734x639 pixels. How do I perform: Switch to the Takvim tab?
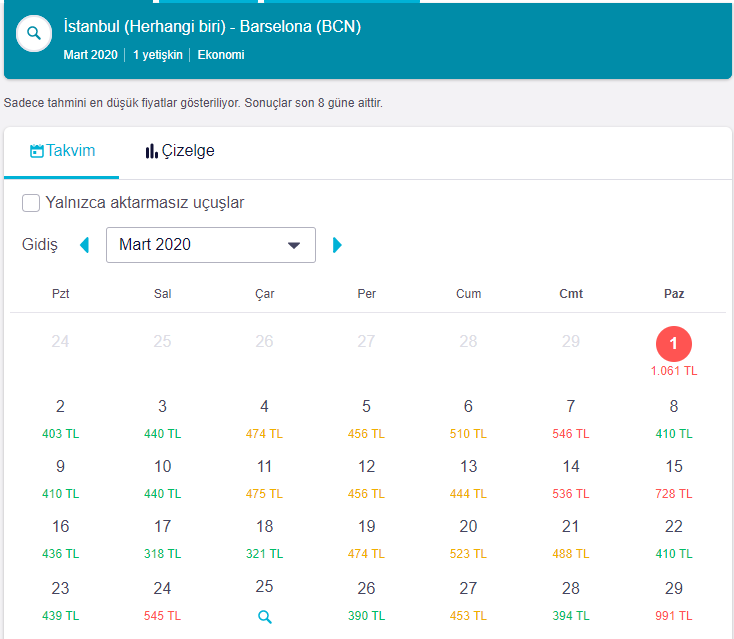pyautogui.click(x=62, y=151)
